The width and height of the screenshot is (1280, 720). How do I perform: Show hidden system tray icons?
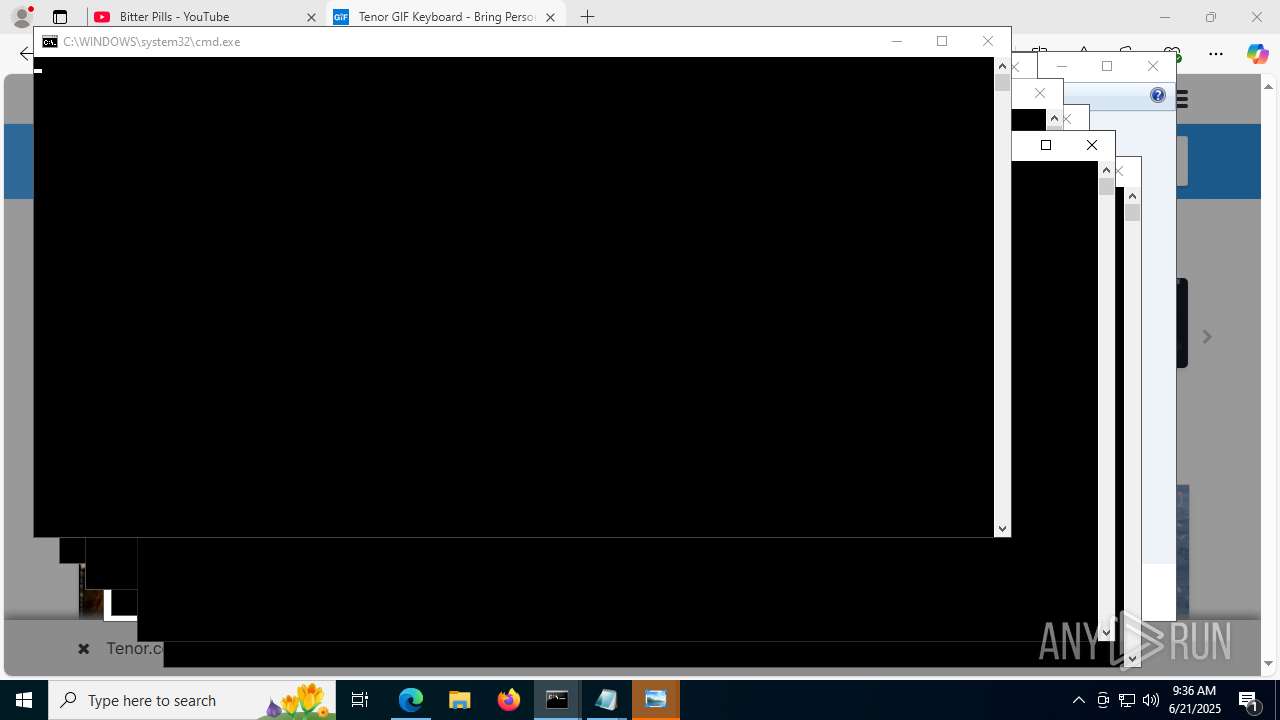point(1079,700)
